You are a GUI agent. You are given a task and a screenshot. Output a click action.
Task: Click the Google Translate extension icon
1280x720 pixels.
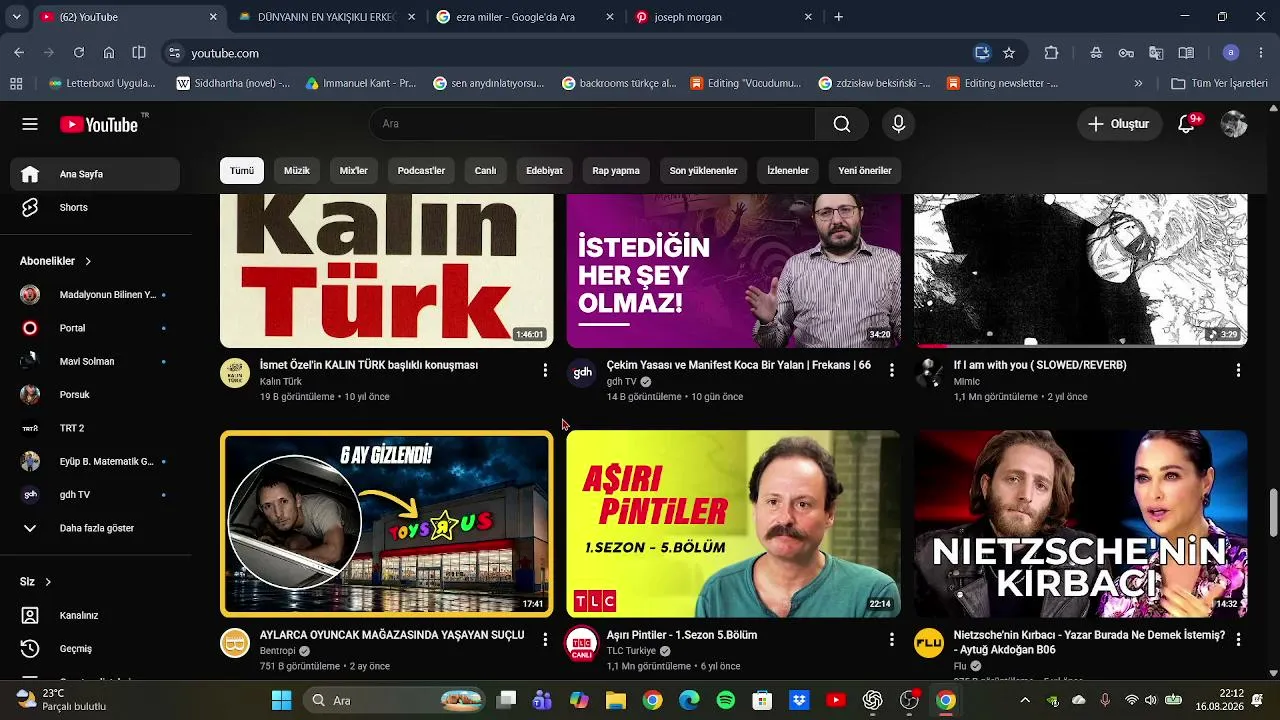click(1156, 53)
